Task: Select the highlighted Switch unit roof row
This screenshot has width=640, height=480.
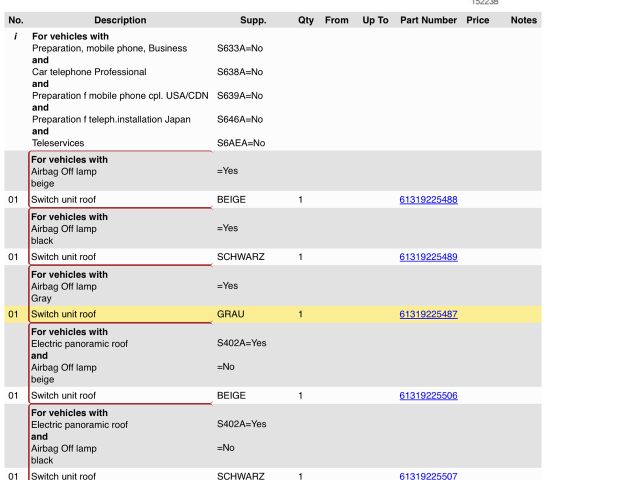Action: 64,314
